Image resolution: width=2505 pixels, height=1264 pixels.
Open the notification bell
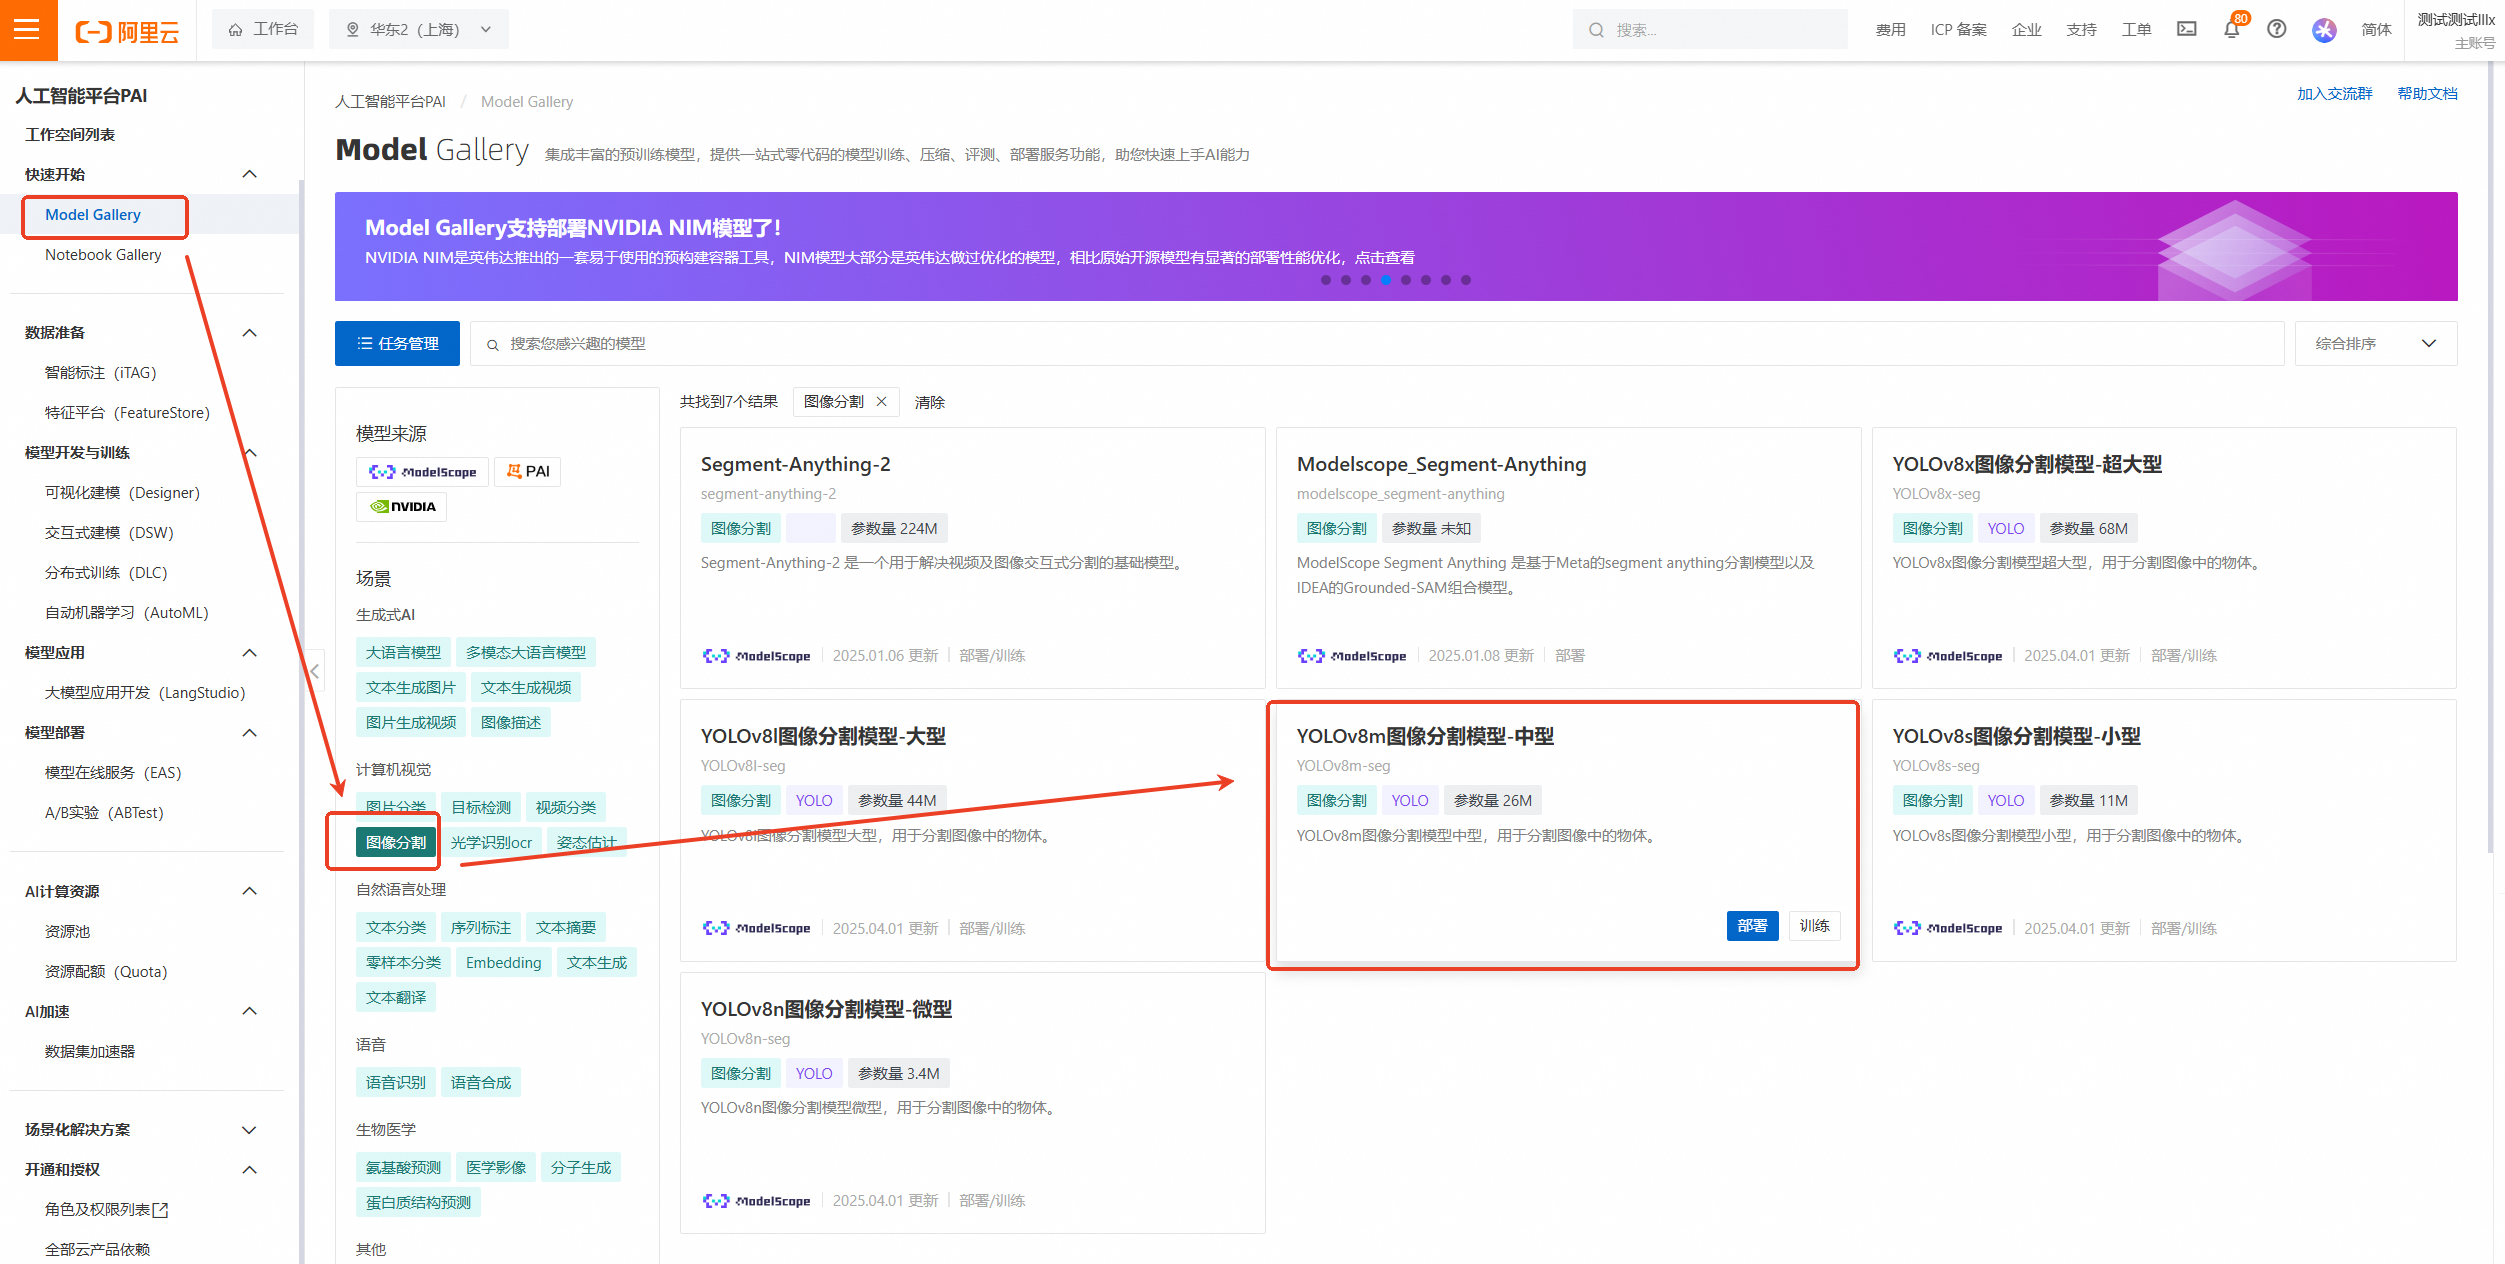click(x=2231, y=30)
